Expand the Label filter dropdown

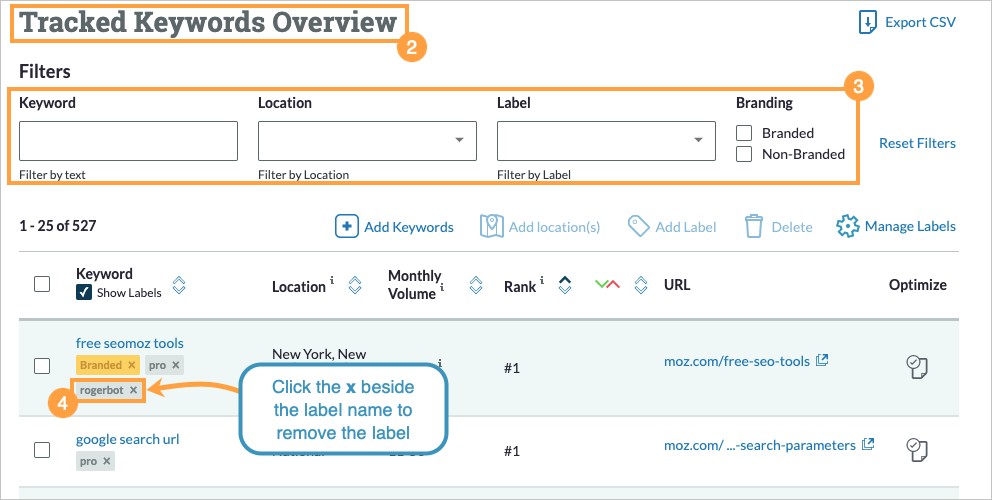click(x=698, y=141)
